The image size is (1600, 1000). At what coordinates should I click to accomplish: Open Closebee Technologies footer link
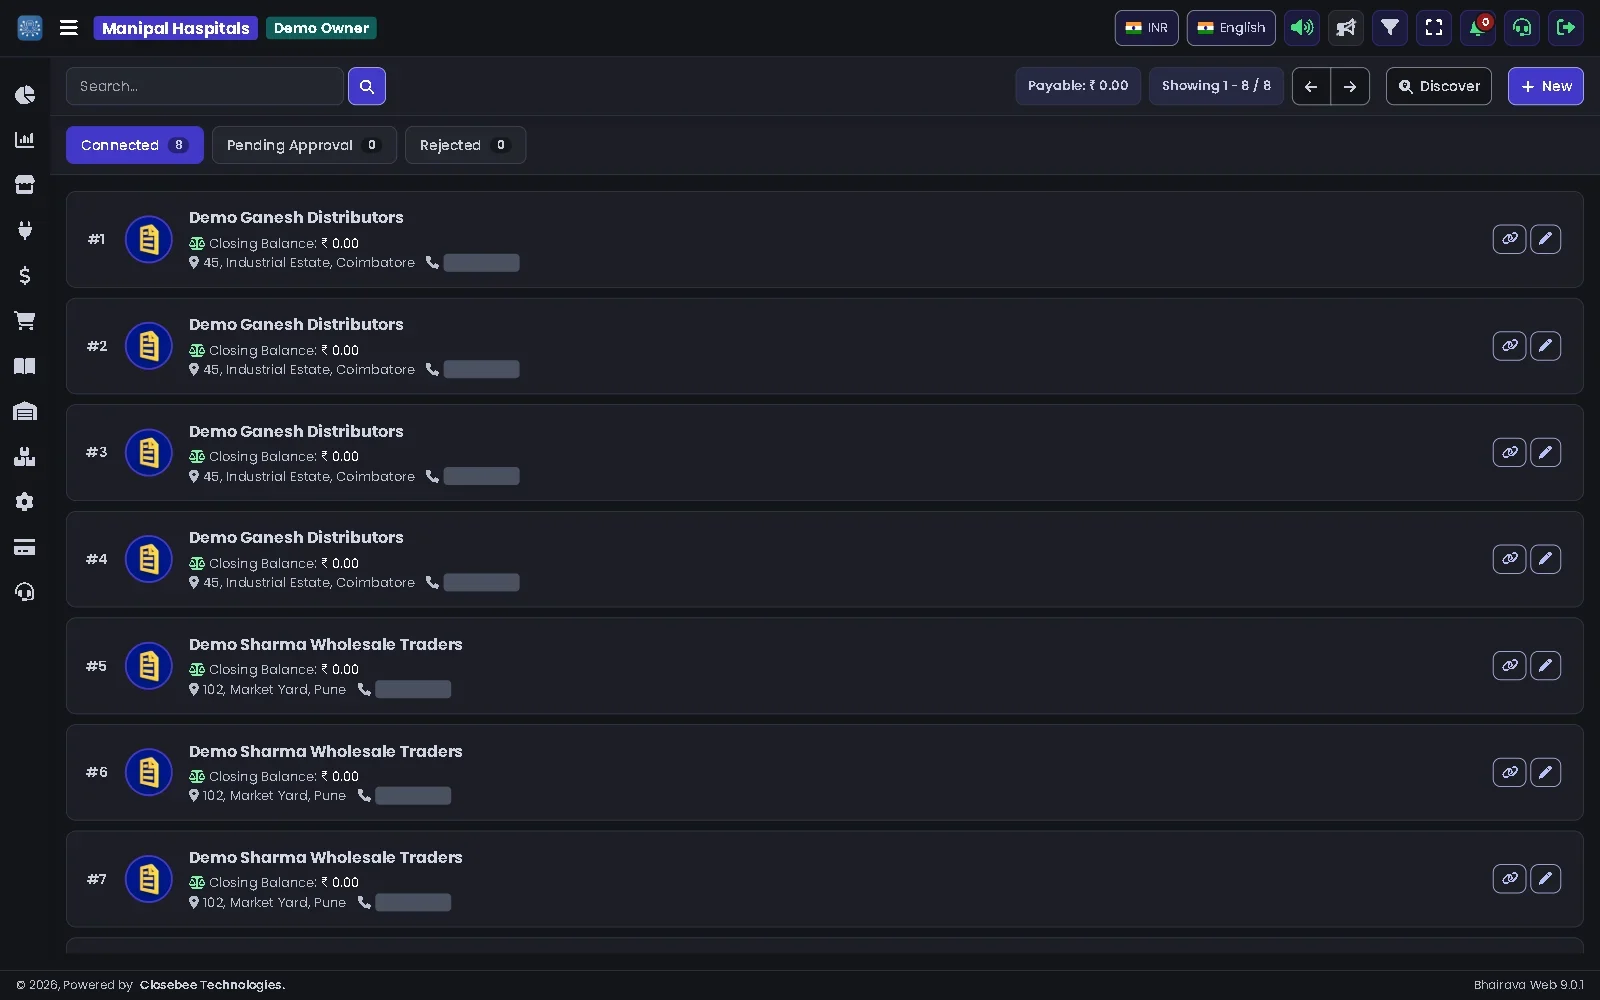tap(212, 985)
